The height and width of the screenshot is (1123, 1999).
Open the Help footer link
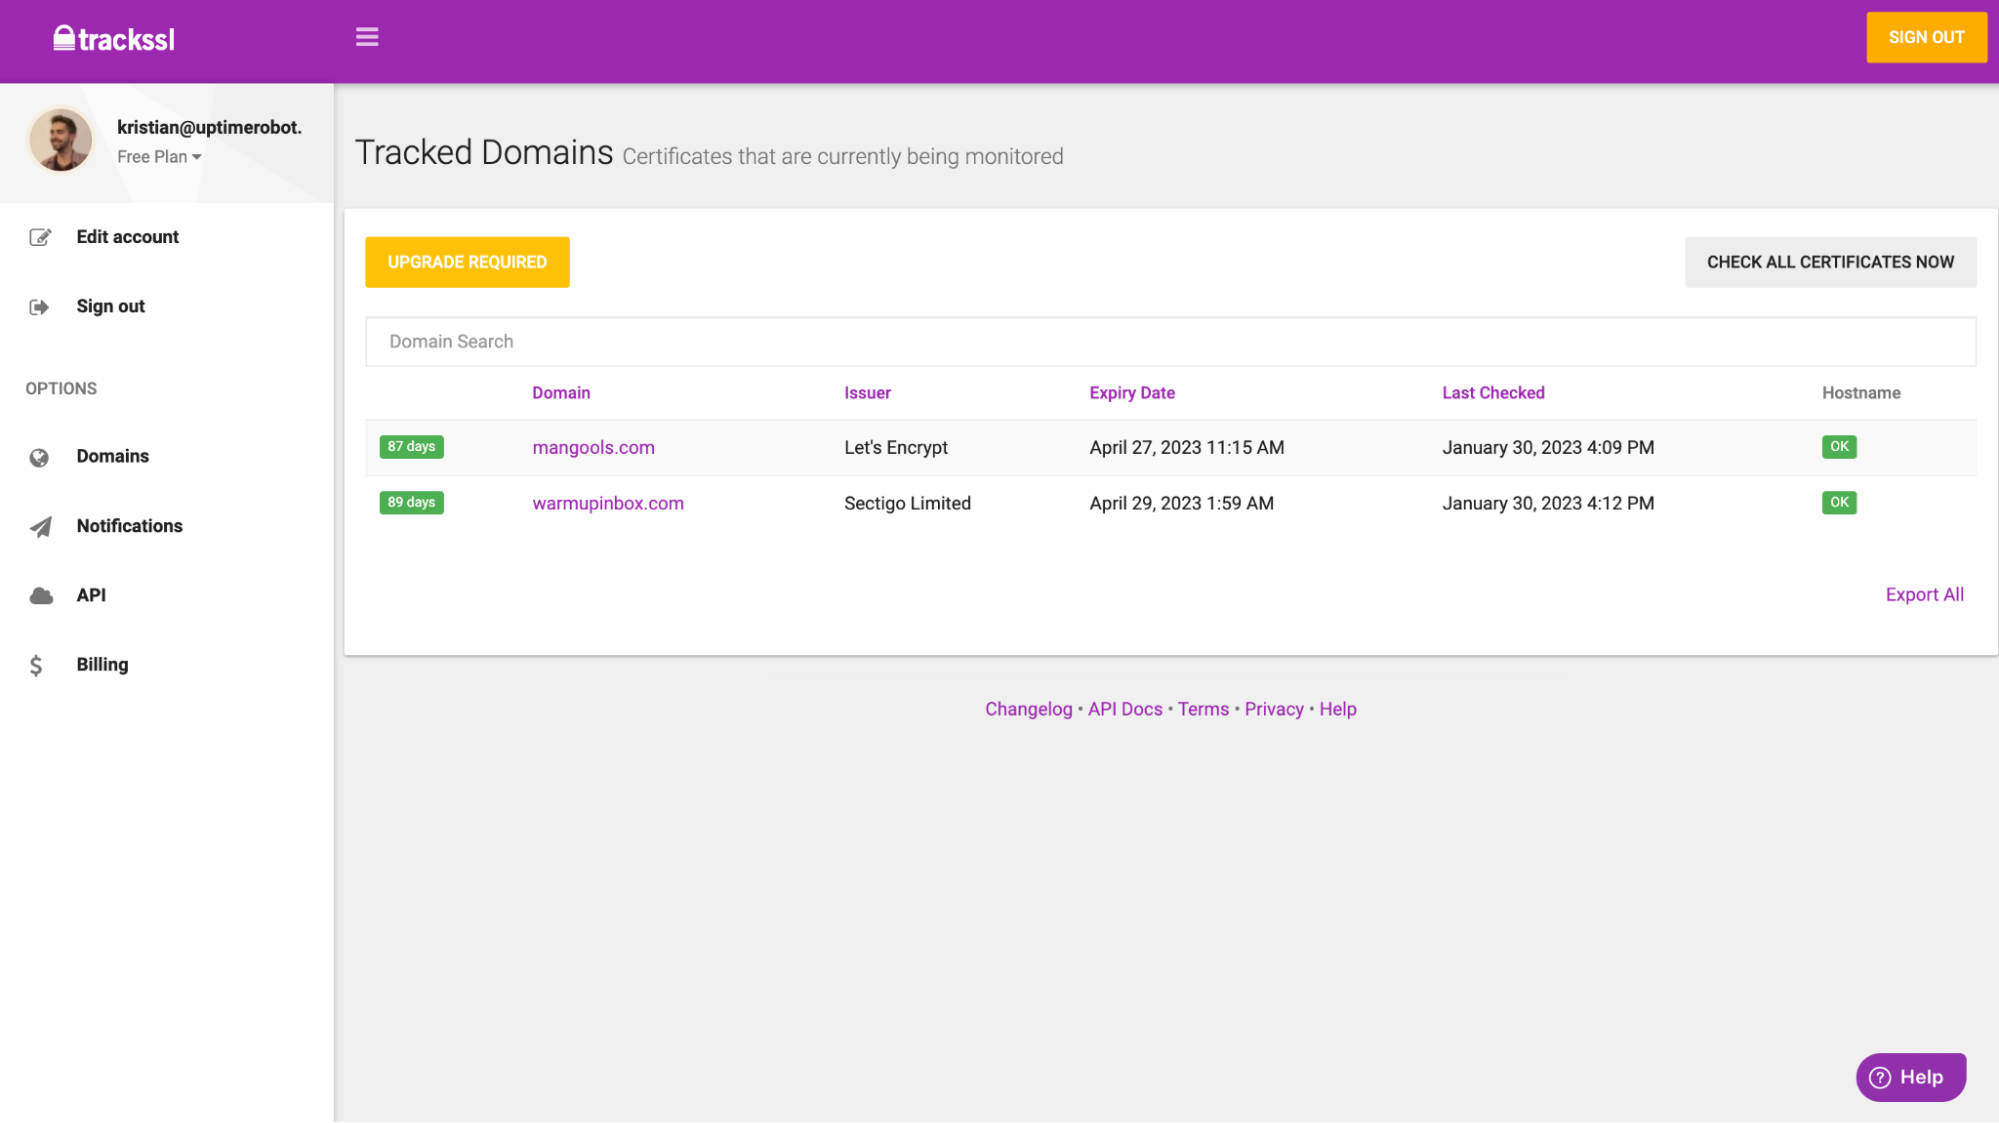(x=1337, y=709)
